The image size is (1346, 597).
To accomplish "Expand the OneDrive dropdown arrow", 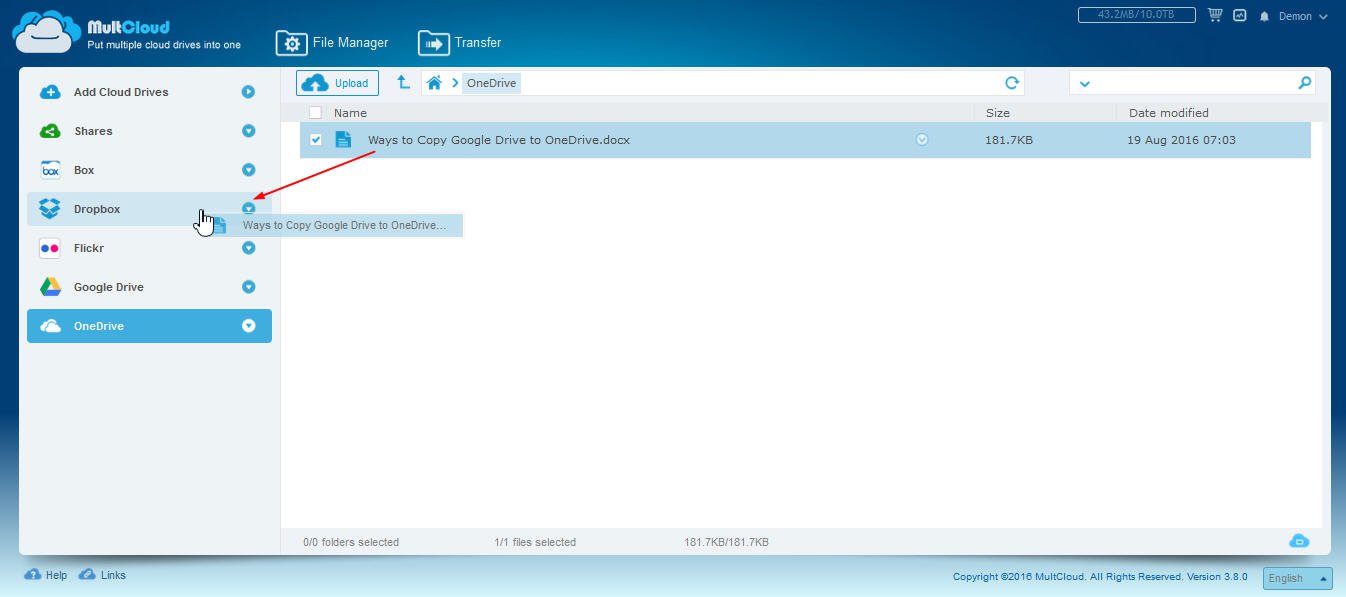I will point(249,326).
